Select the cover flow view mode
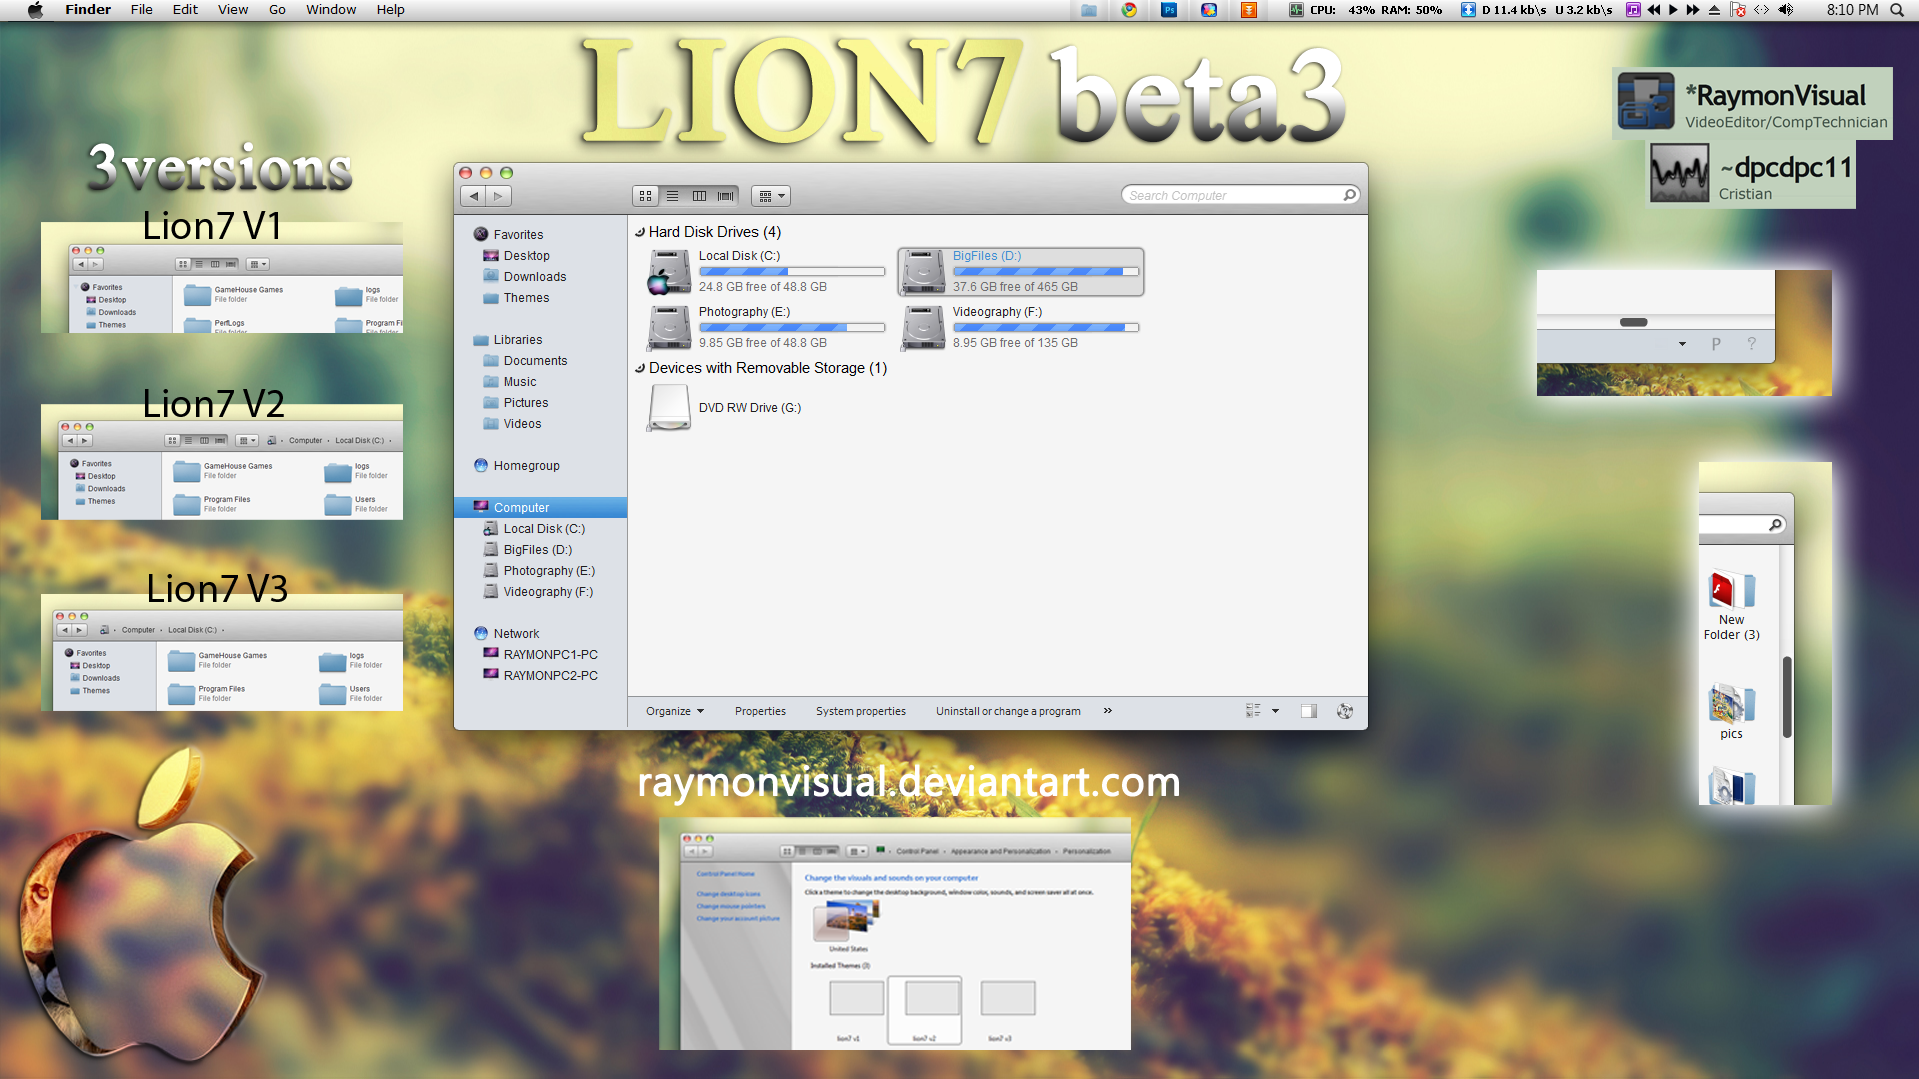The height and width of the screenshot is (1079, 1919). (x=725, y=196)
